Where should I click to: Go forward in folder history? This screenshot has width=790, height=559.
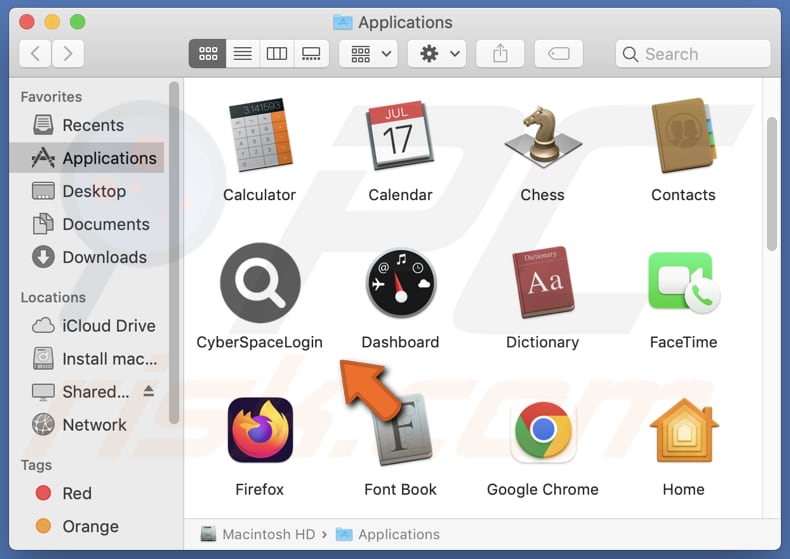point(68,53)
